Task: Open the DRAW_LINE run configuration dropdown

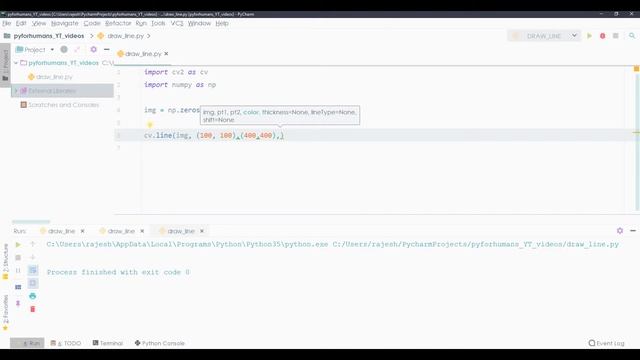Action: click(x=544, y=36)
